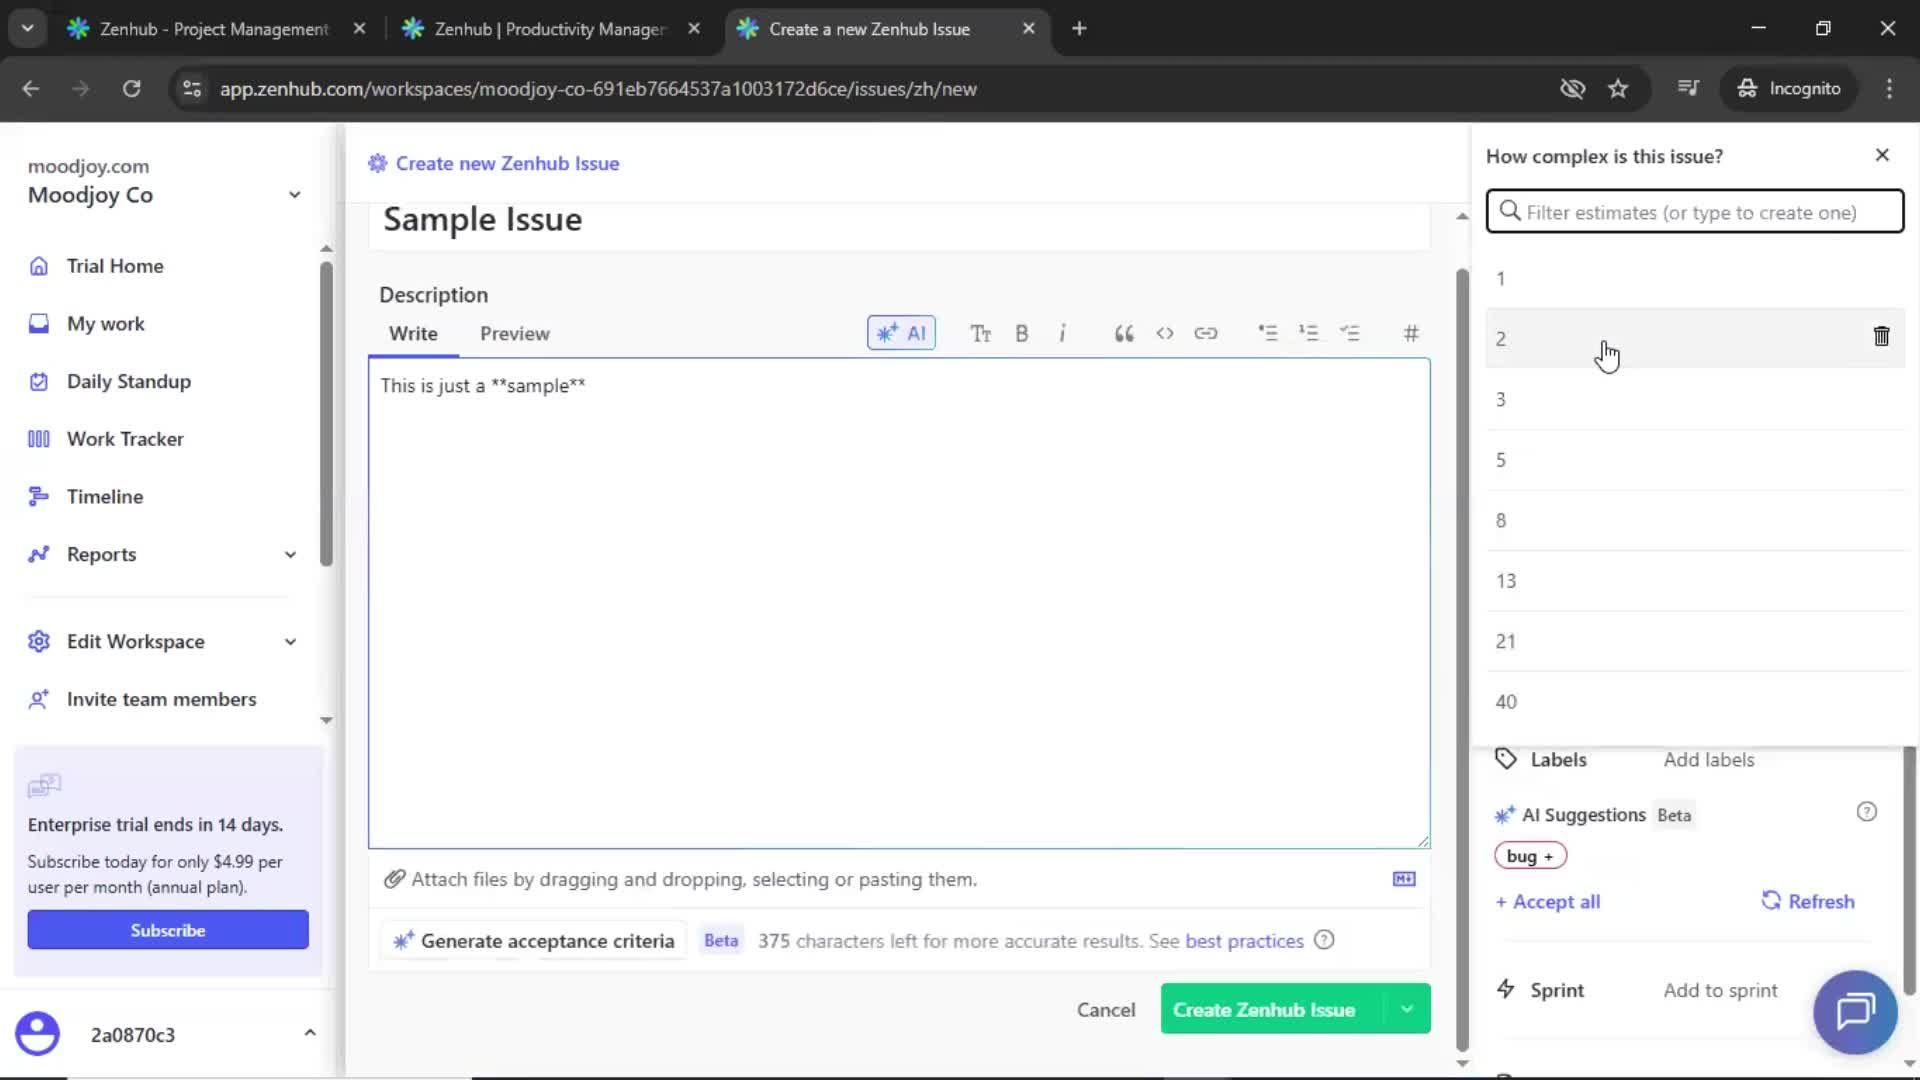The height and width of the screenshot is (1080, 1920).
Task: Delete the estimate value 2 with trash icon
Action: tap(1881, 336)
